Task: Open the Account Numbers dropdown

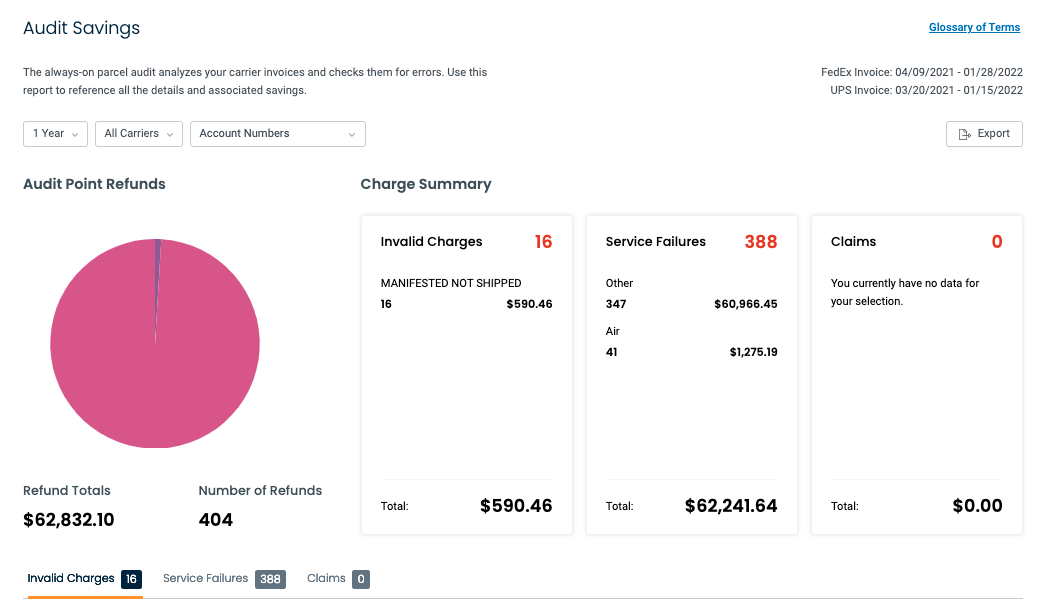Action: 277,133
